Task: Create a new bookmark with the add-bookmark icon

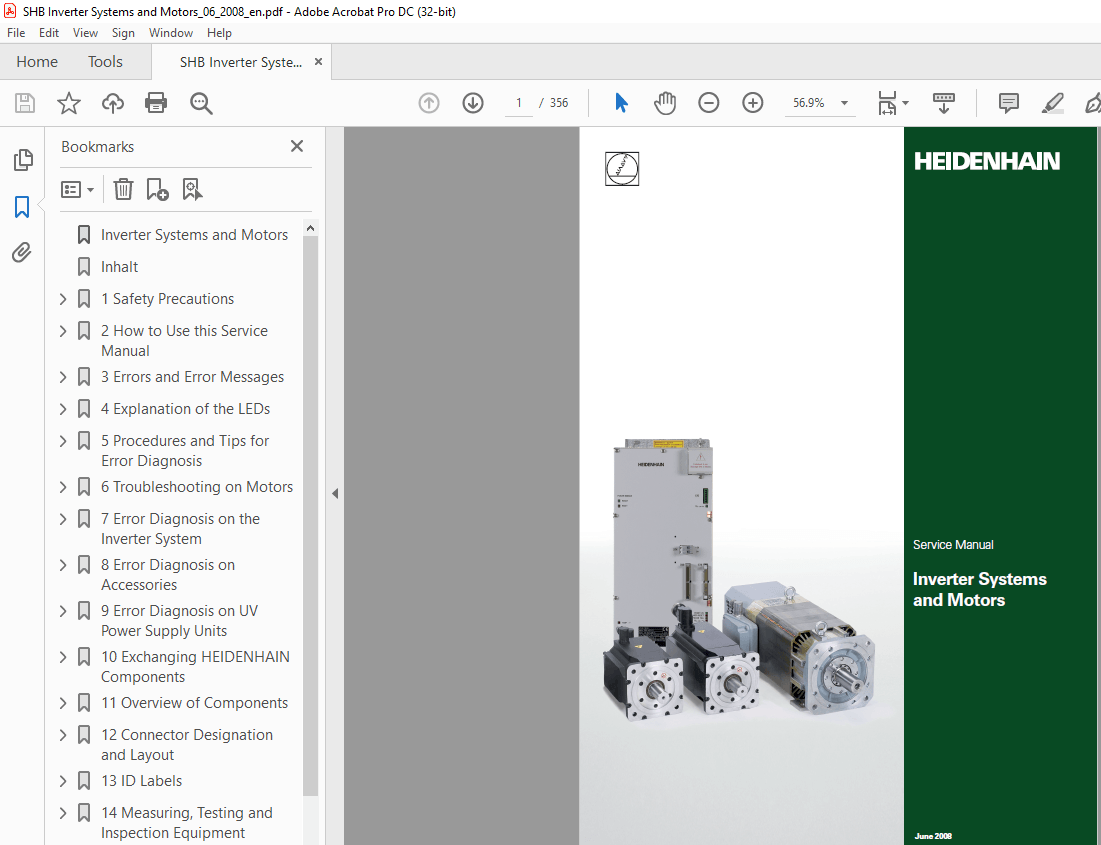Action: pos(156,189)
